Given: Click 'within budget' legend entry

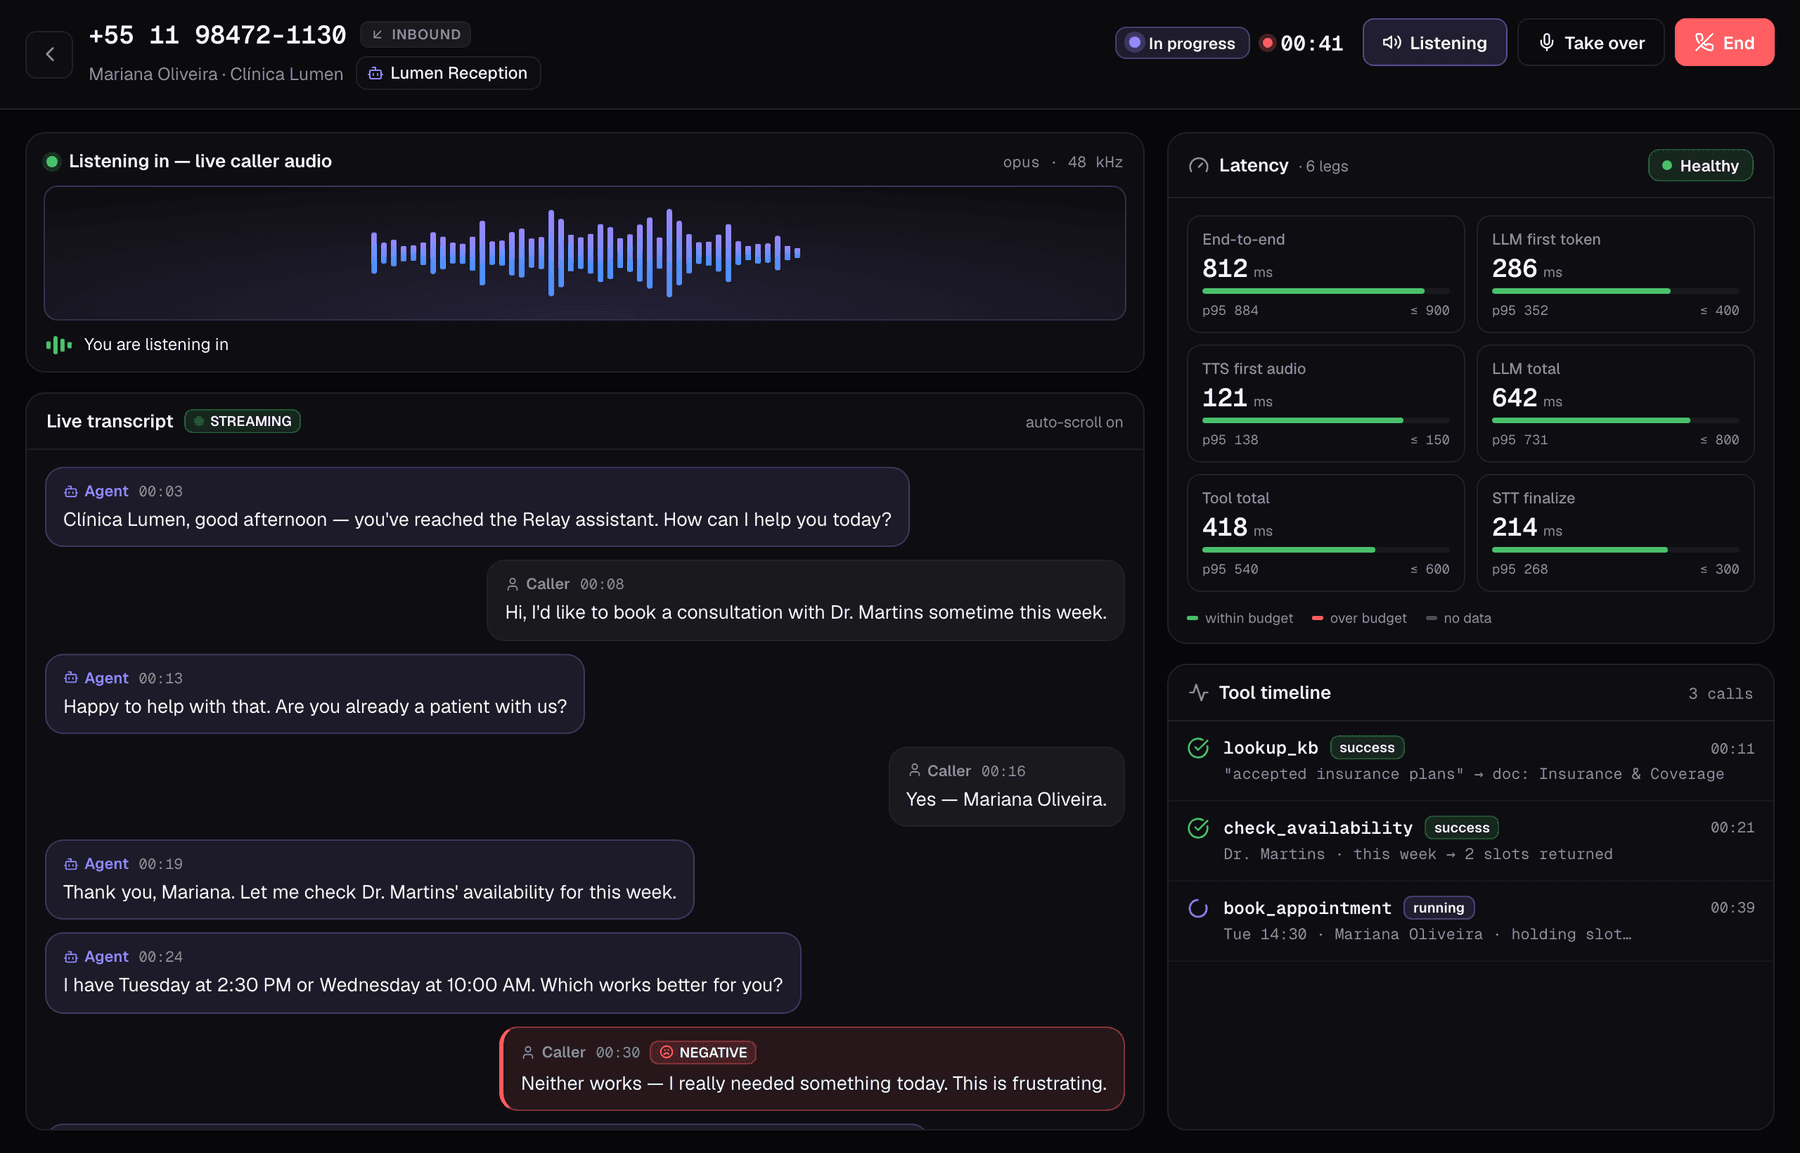Looking at the screenshot, I should pyautogui.click(x=1240, y=618).
